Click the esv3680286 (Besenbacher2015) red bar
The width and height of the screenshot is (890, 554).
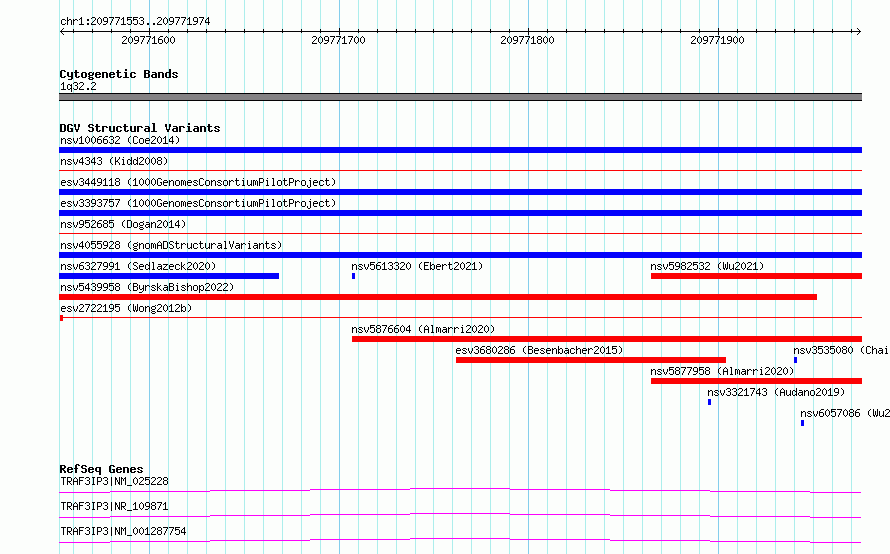click(591, 360)
